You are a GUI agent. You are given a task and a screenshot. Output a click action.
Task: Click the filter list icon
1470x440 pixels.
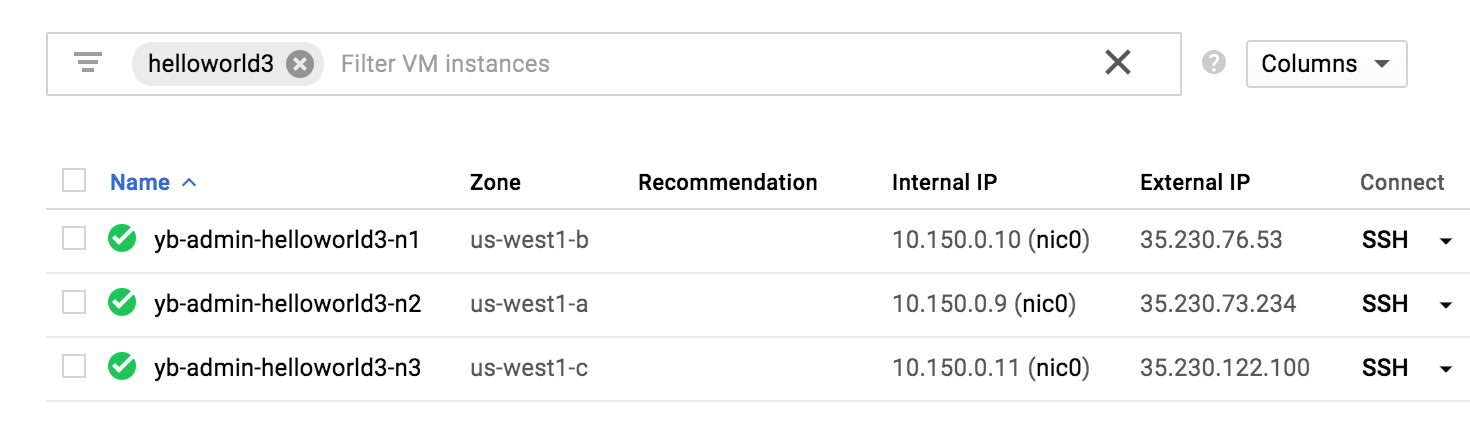[89, 63]
